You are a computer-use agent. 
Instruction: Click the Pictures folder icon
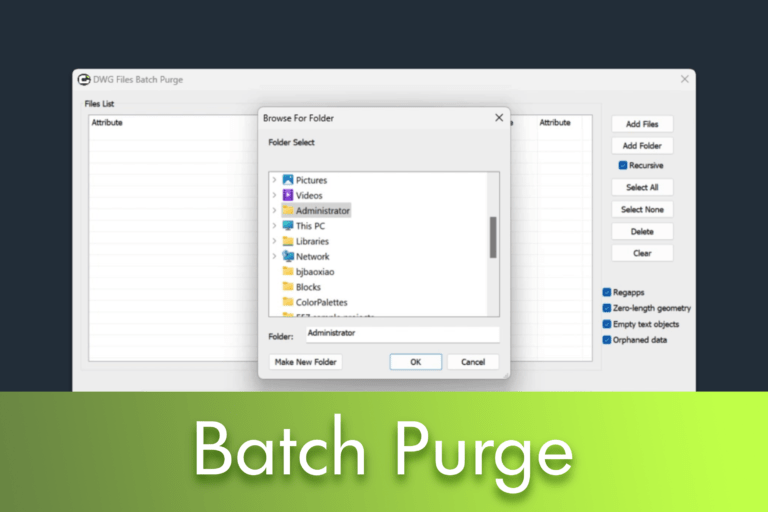click(x=288, y=180)
